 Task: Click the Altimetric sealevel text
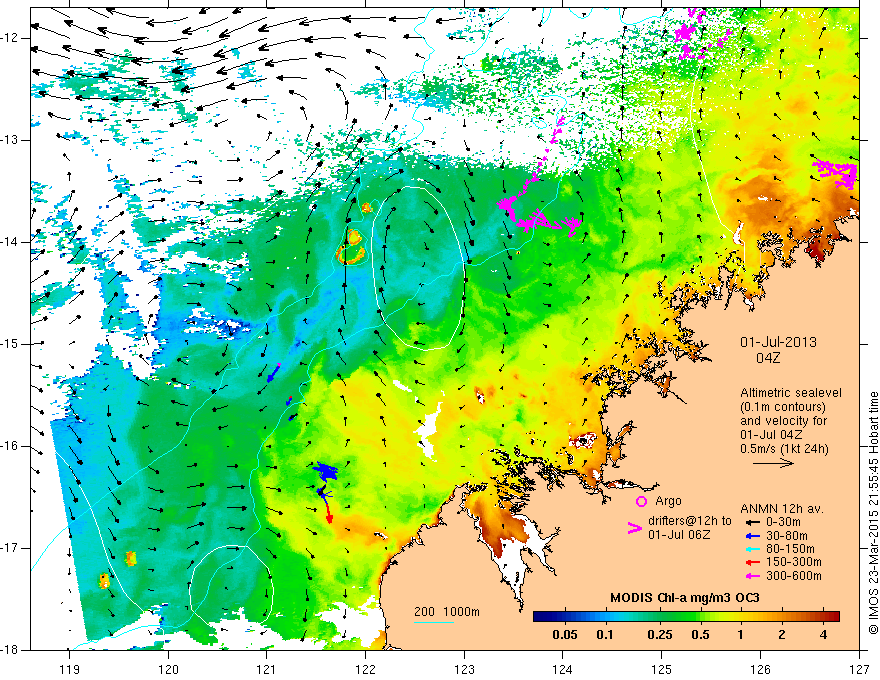coord(791,393)
